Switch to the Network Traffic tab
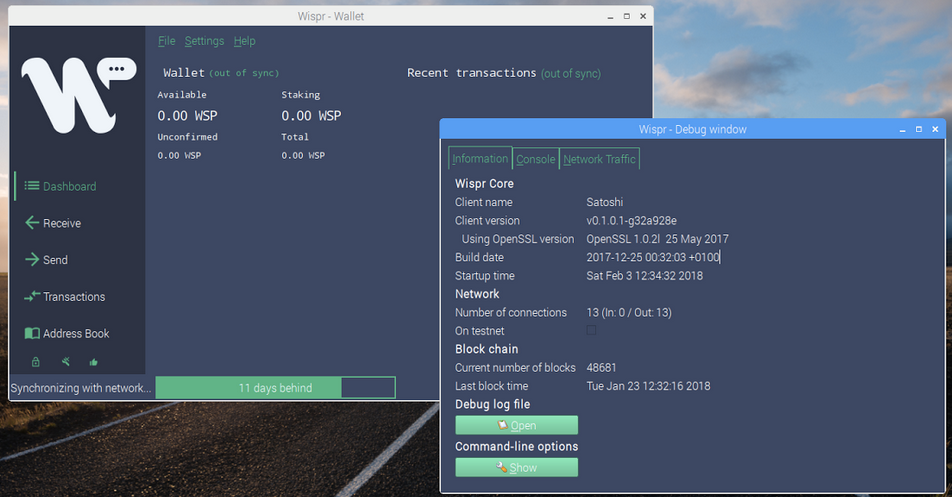Screen dimensions: 952x497 (x=599, y=159)
